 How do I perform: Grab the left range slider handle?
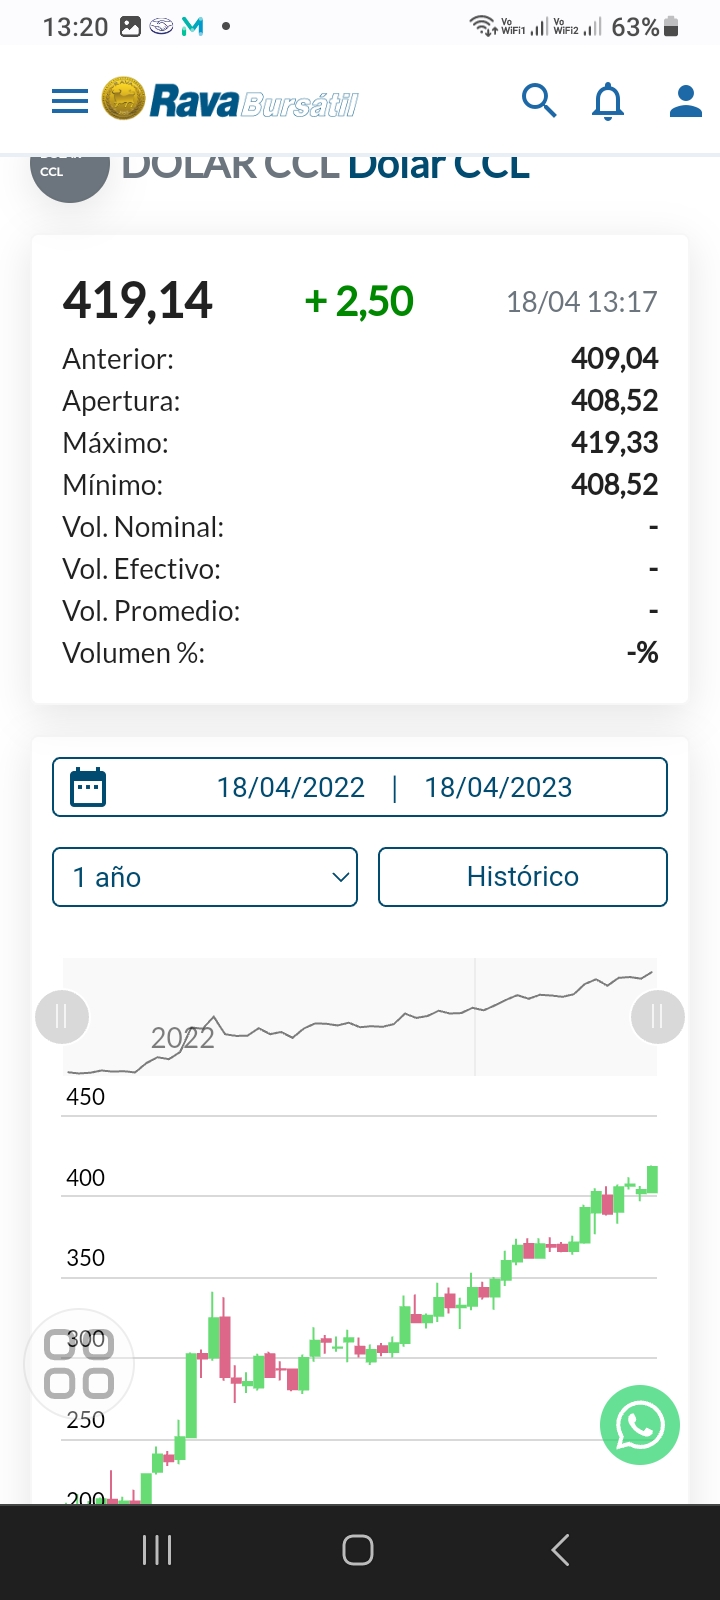click(62, 1017)
